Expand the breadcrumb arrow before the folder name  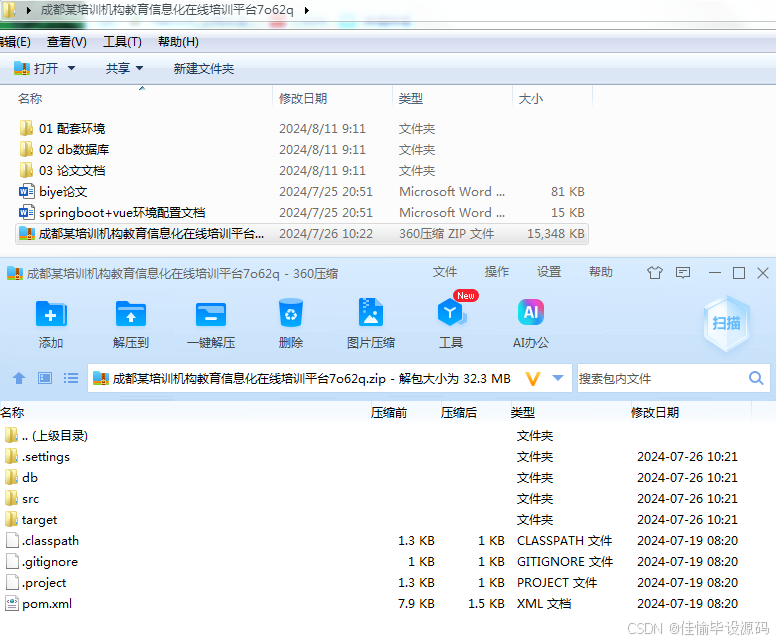coord(29,10)
